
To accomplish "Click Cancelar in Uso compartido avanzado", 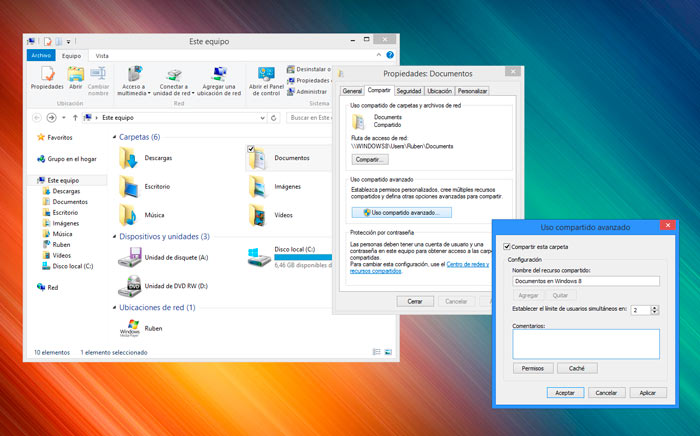I will [x=606, y=393].
